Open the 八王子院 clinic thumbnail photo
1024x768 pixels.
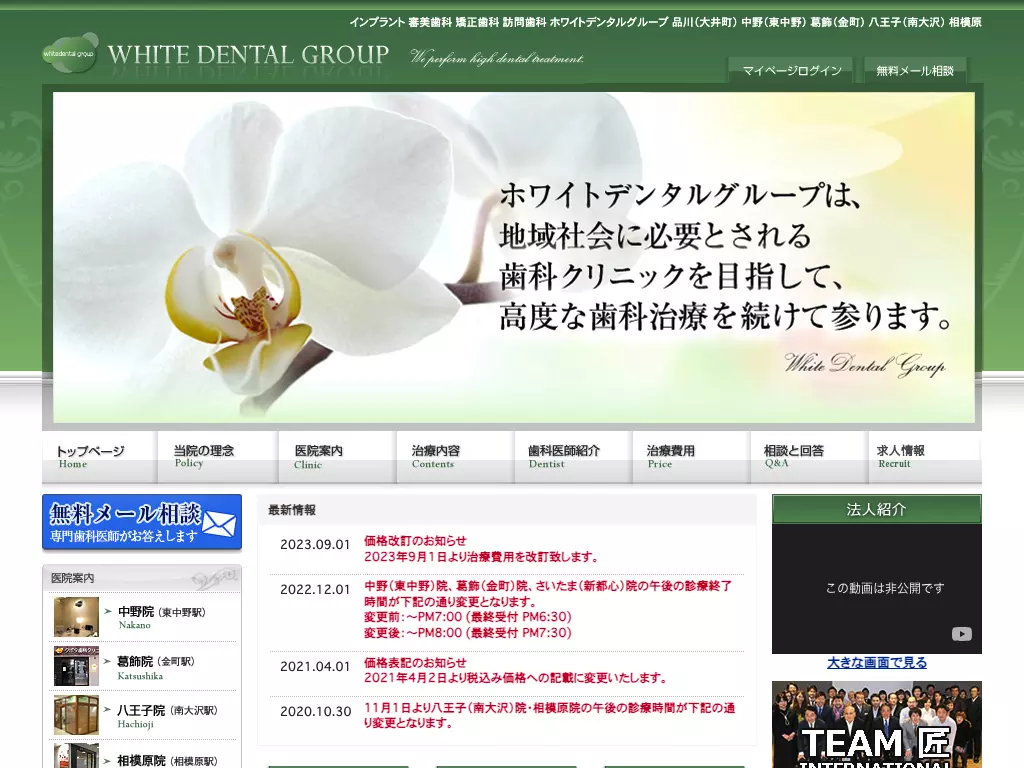76,715
